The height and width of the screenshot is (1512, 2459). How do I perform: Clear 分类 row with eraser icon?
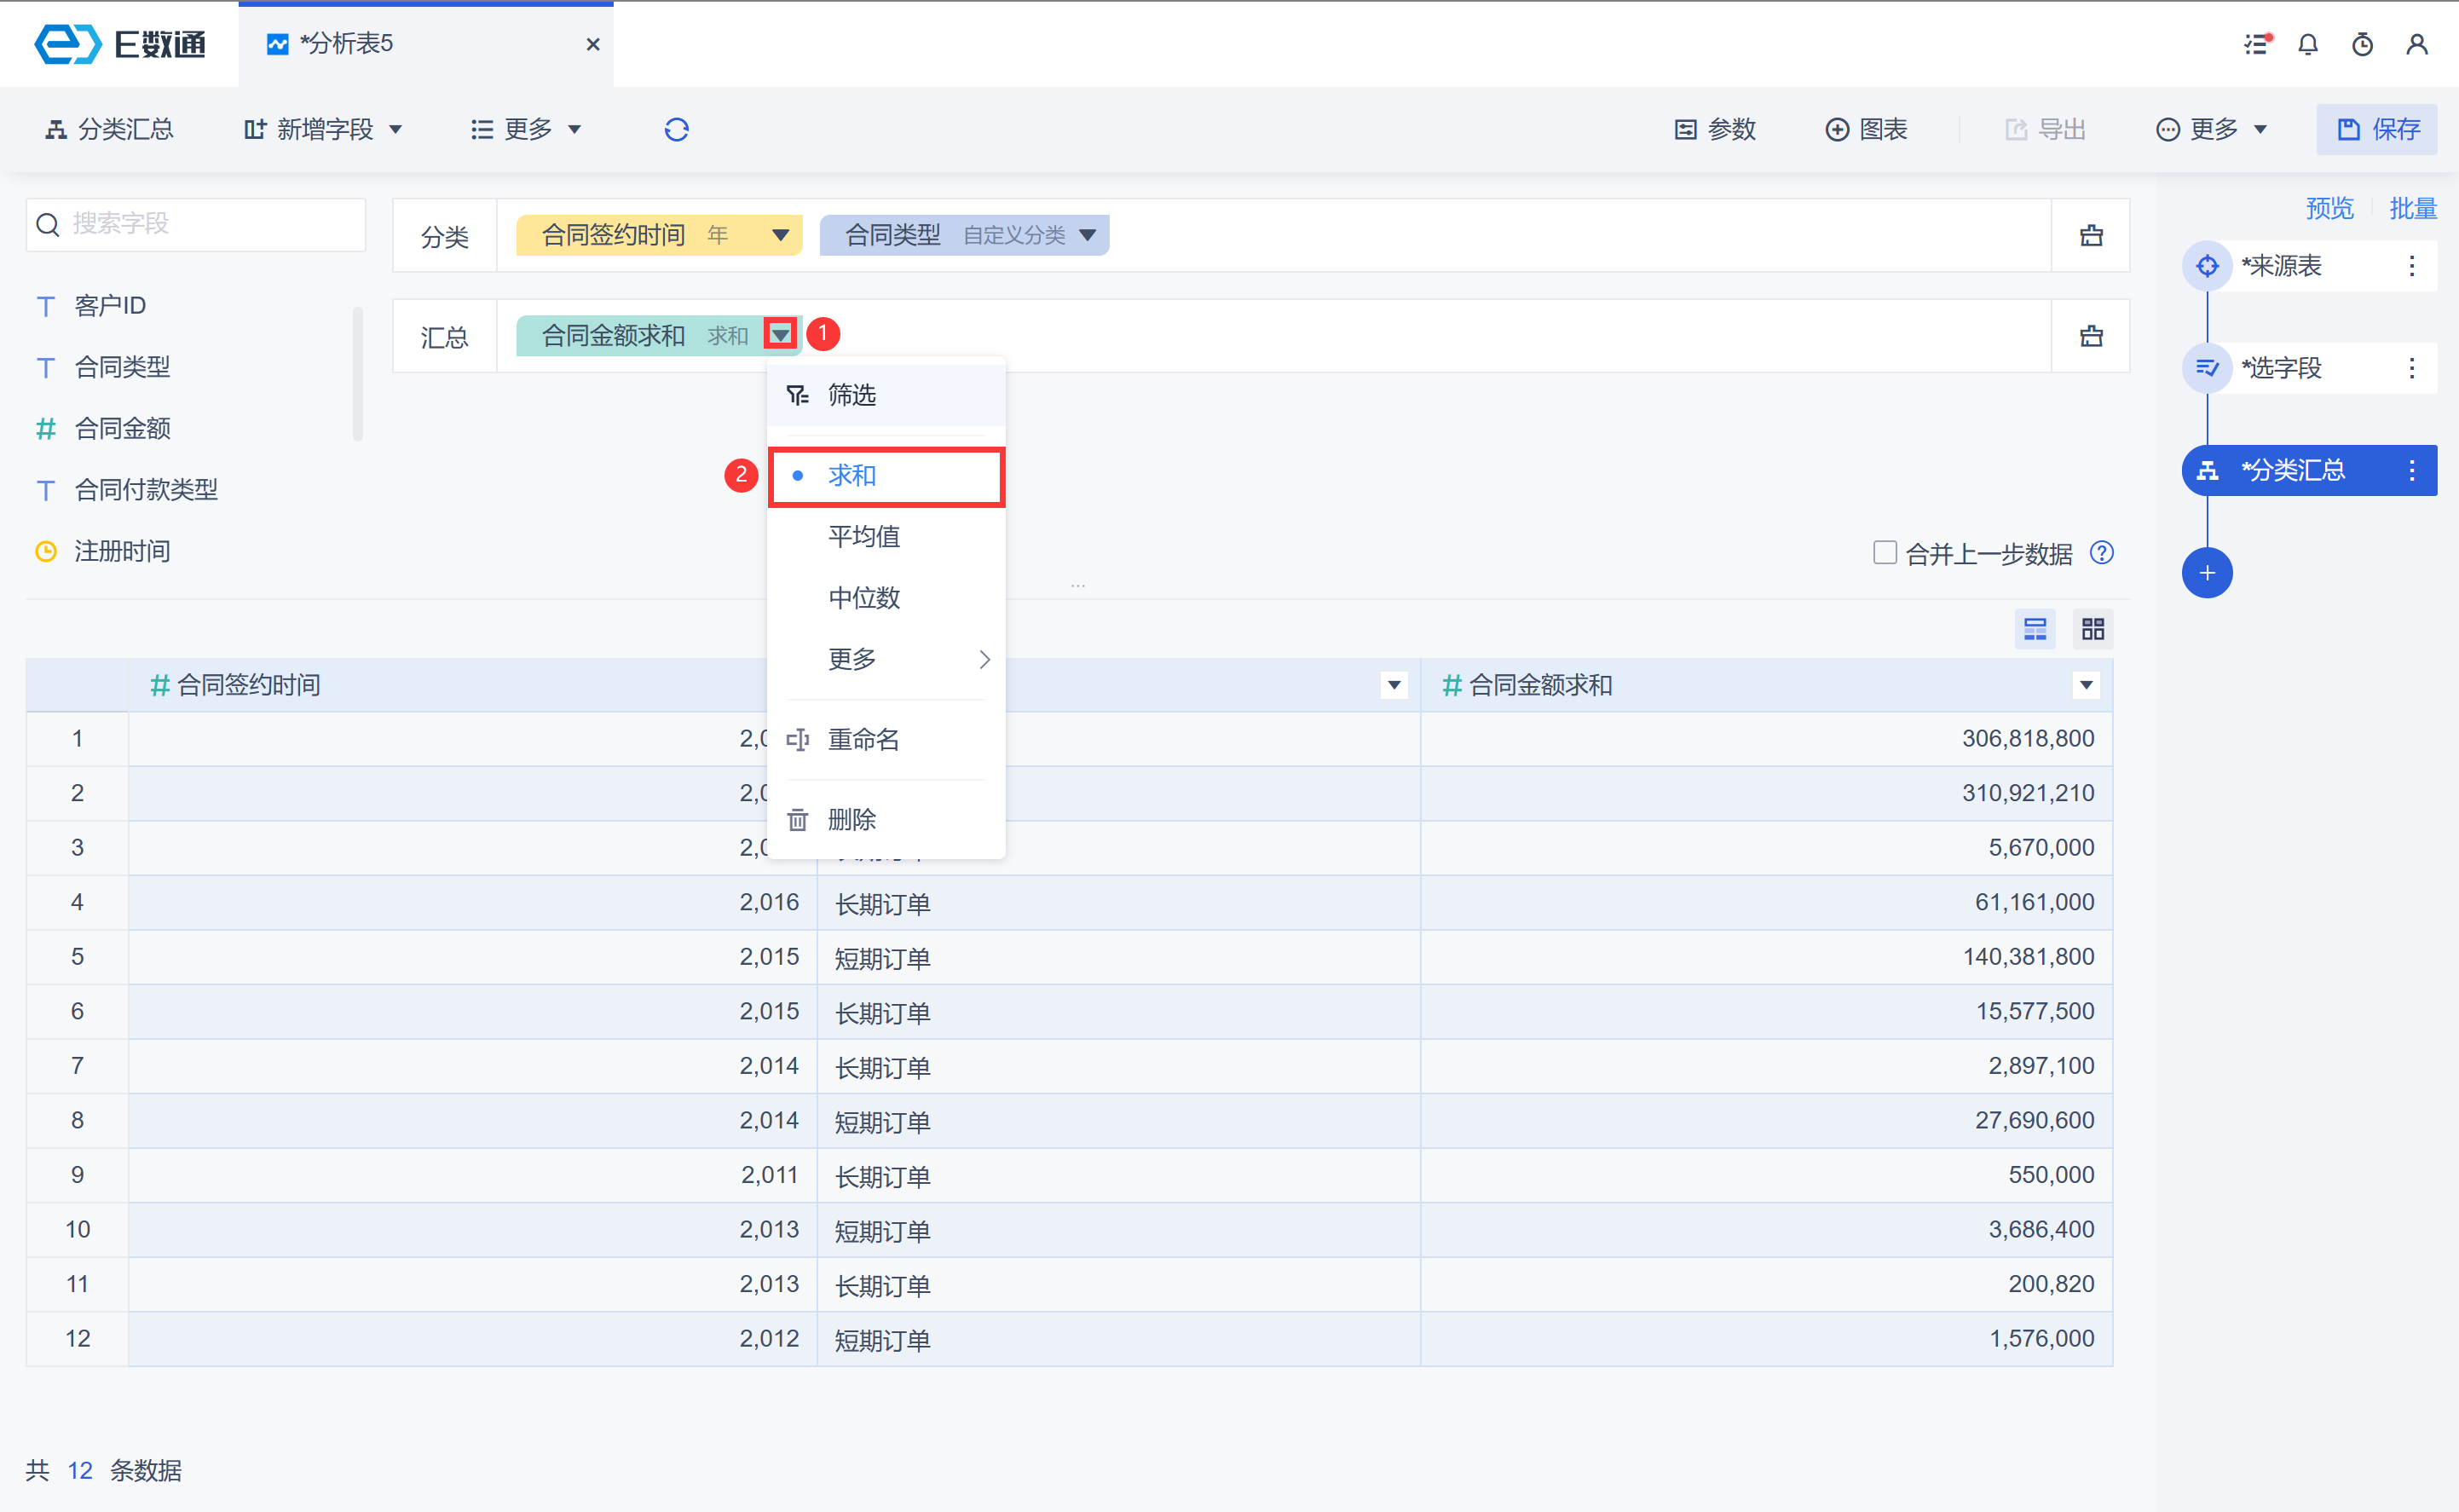click(2091, 236)
